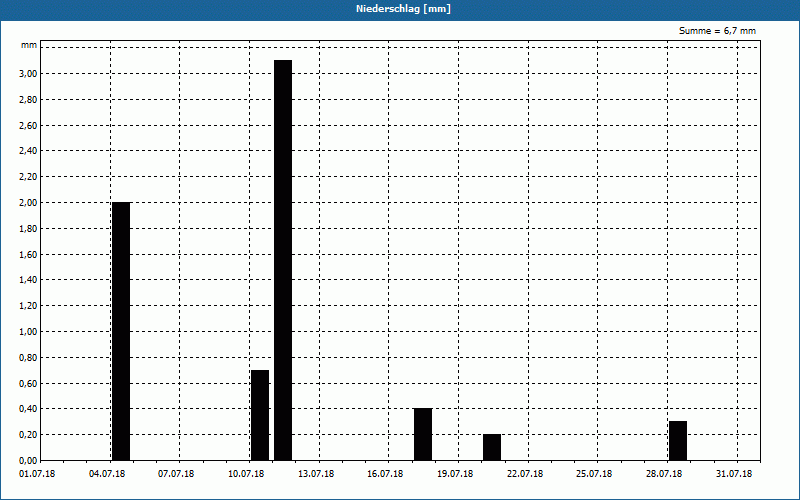Click the 0,20 mm bar before 22.07.18
The height and width of the screenshot is (500, 800).
pyautogui.click(x=492, y=447)
